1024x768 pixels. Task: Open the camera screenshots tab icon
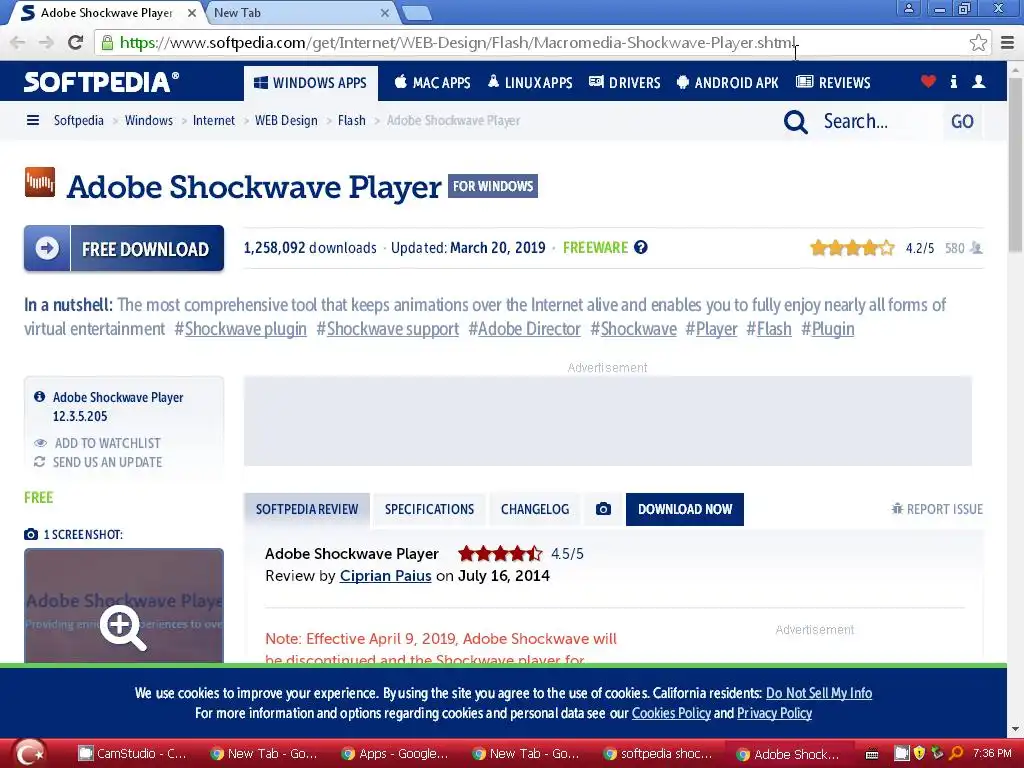click(x=603, y=509)
